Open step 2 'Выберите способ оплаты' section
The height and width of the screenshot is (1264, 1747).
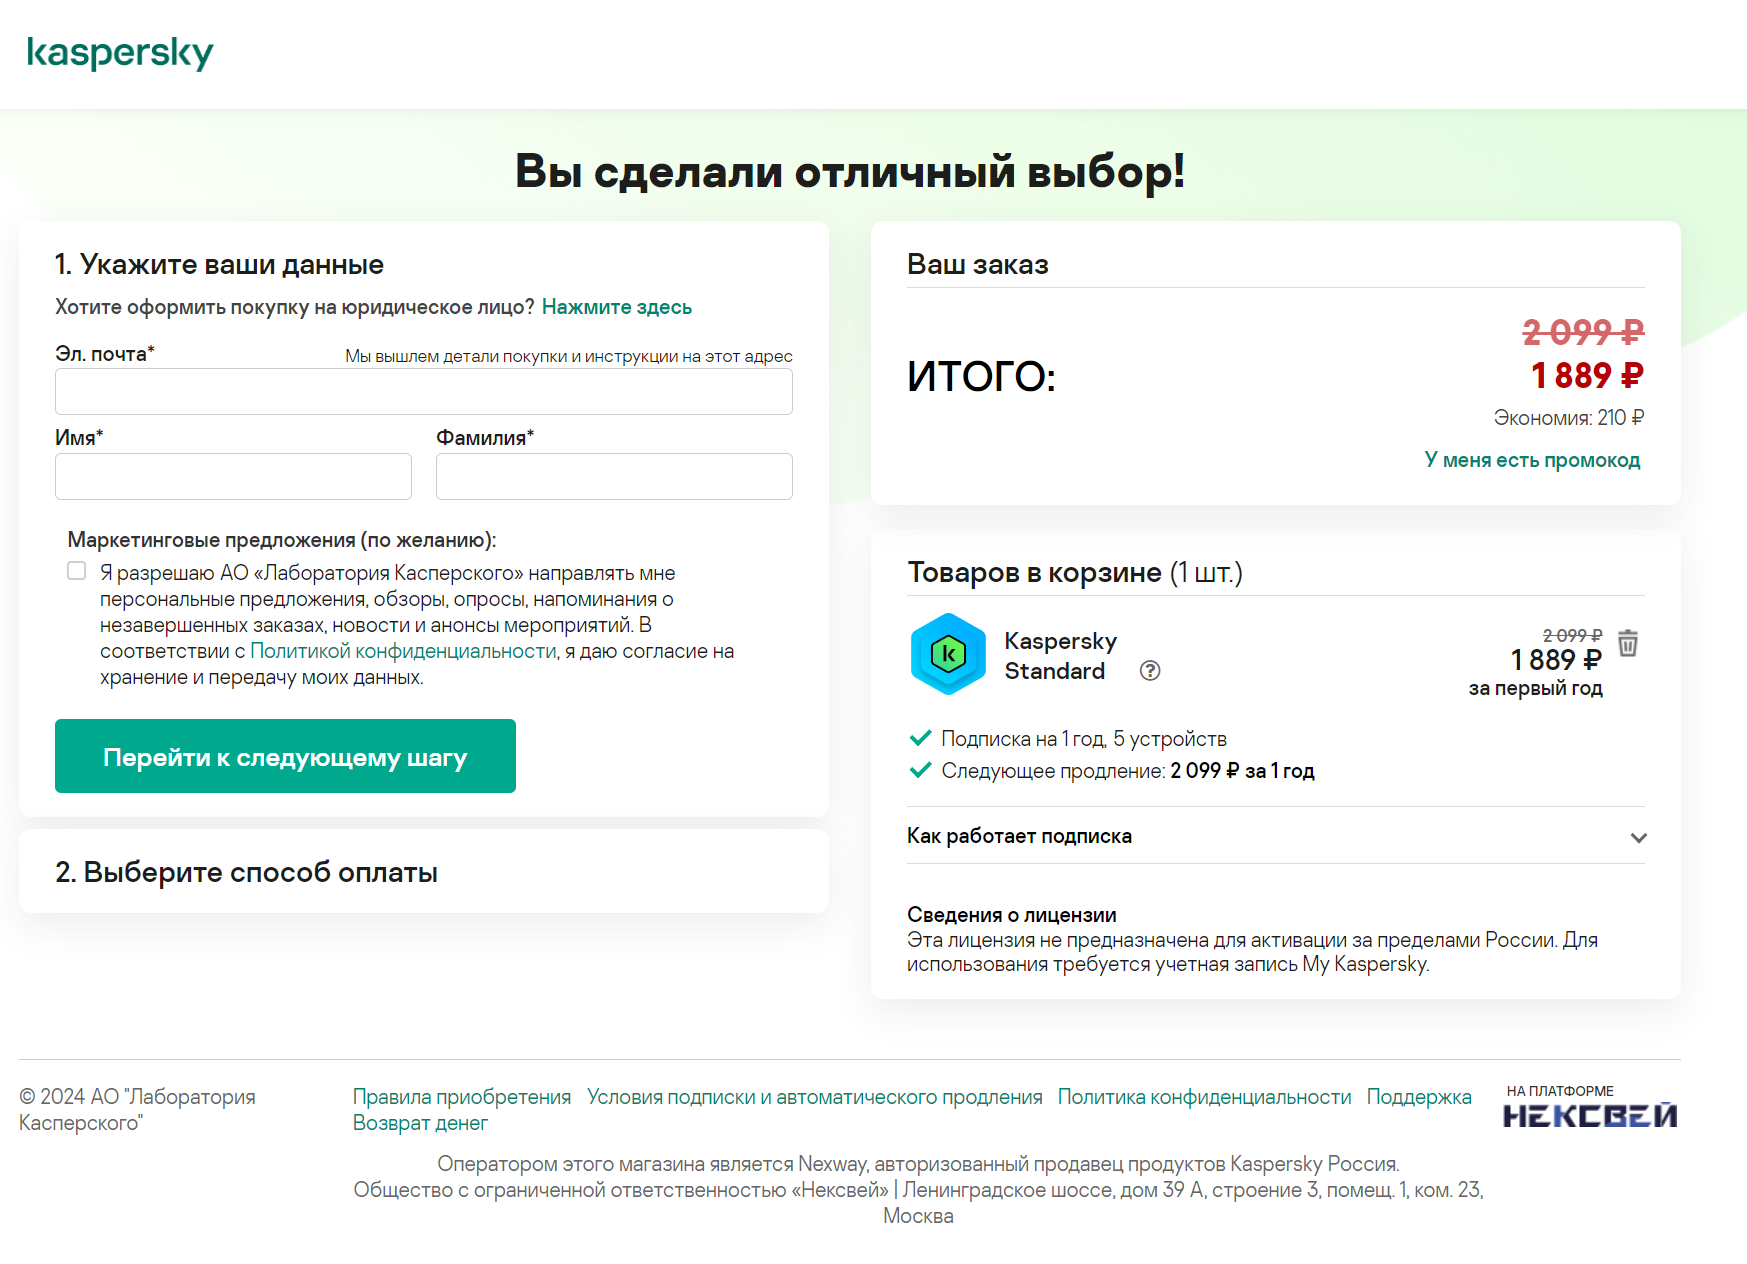point(246,872)
